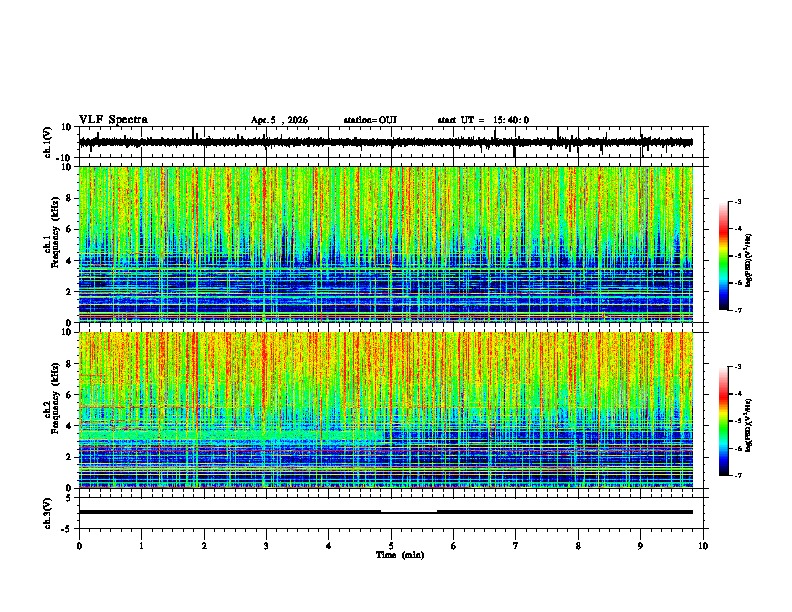
Task: Click the '5' tick on the time axis
Action: pyautogui.click(x=391, y=546)
